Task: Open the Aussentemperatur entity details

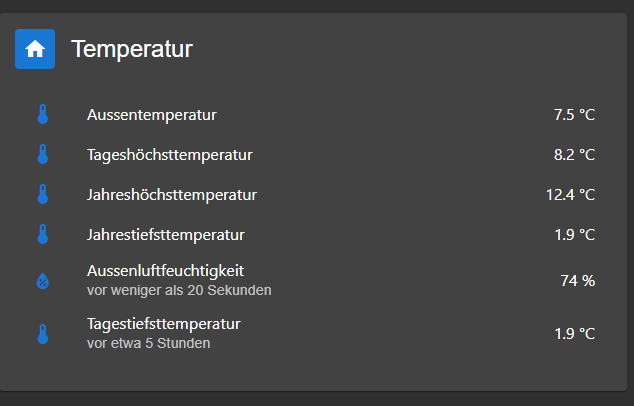Action: pyautogui.click(x=151, y=115)
